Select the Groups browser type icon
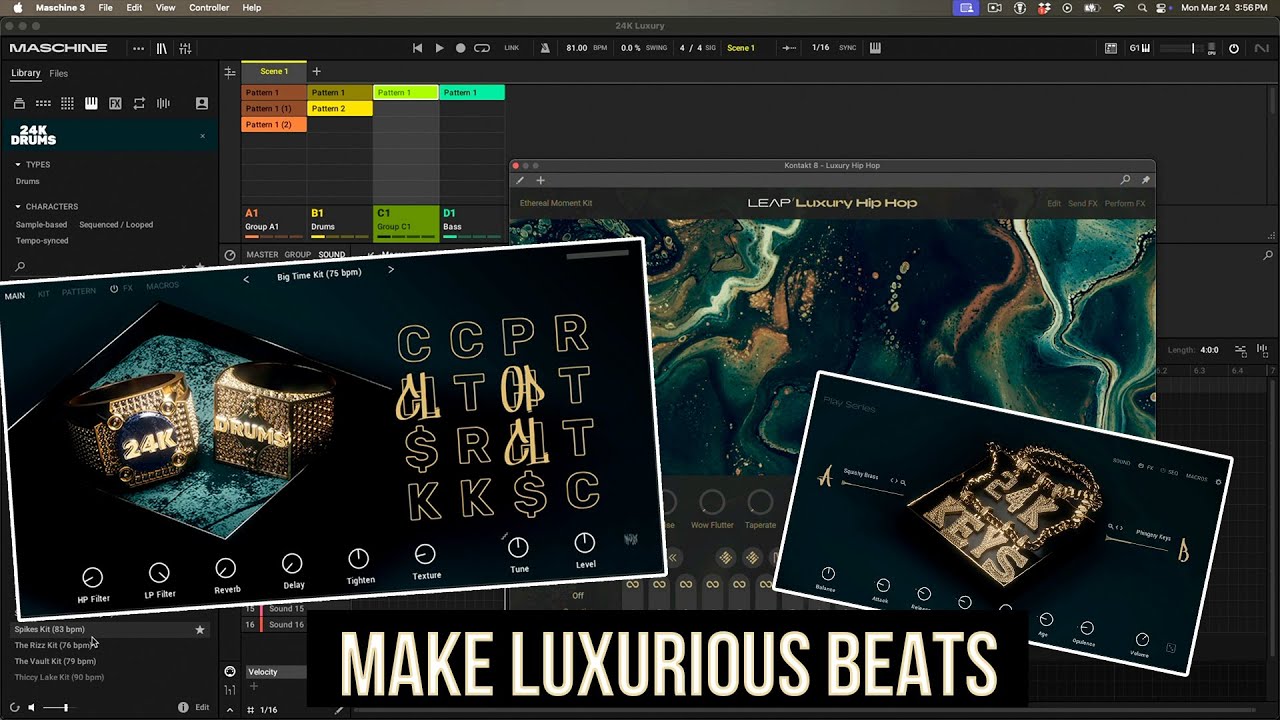 tap(43, 103)
